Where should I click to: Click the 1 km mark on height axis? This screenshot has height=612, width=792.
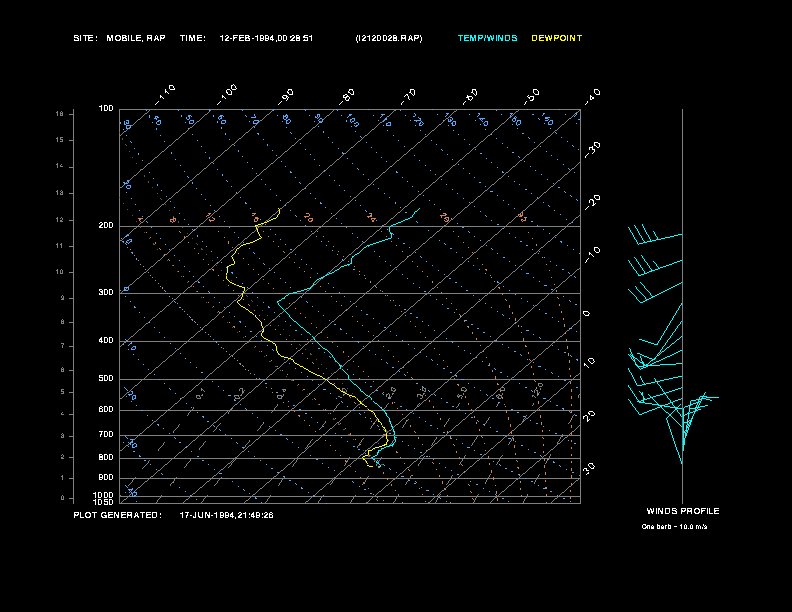[63, 478]
